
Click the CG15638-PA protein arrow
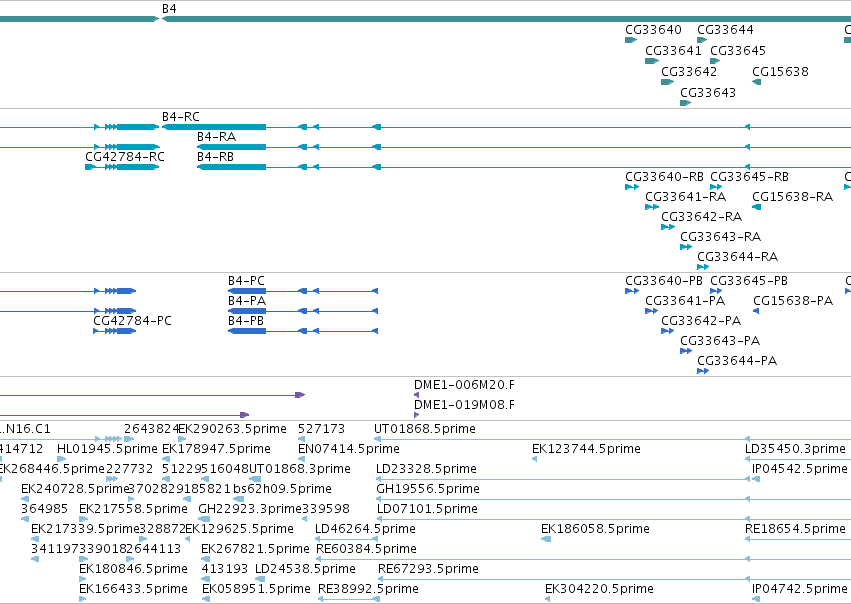point(756,311)
